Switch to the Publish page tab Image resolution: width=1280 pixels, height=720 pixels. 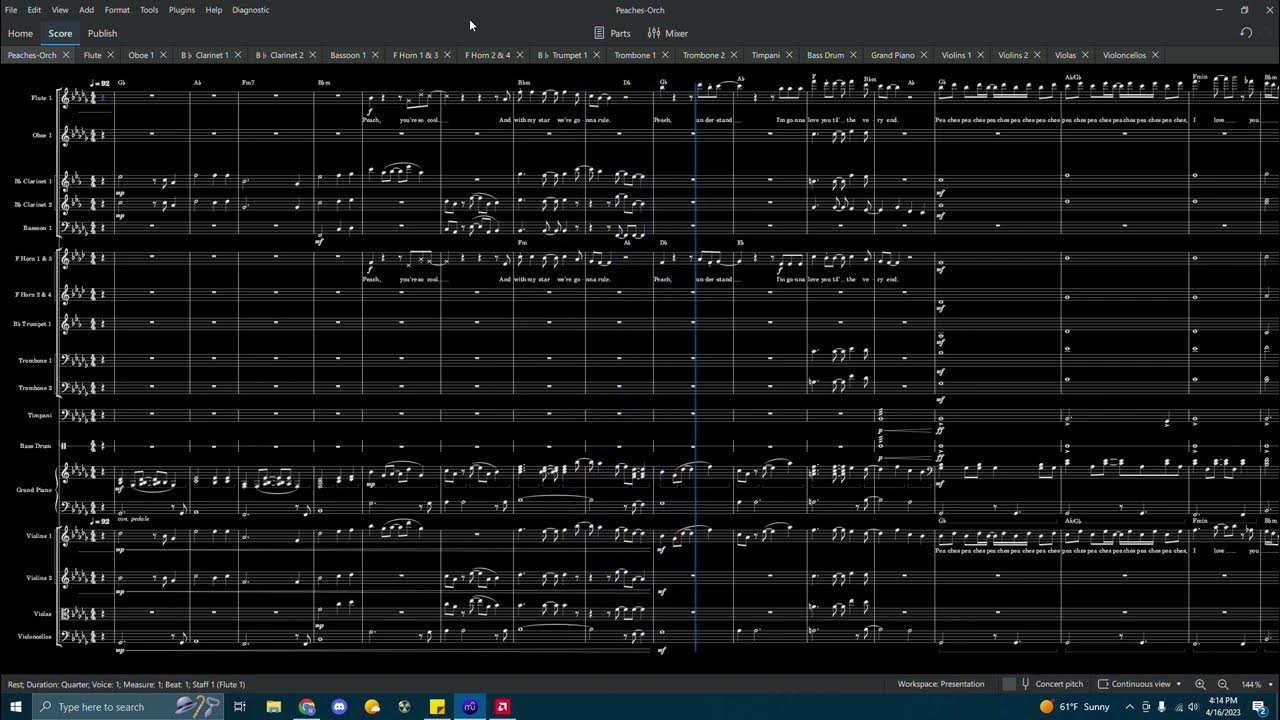[102, 33]
